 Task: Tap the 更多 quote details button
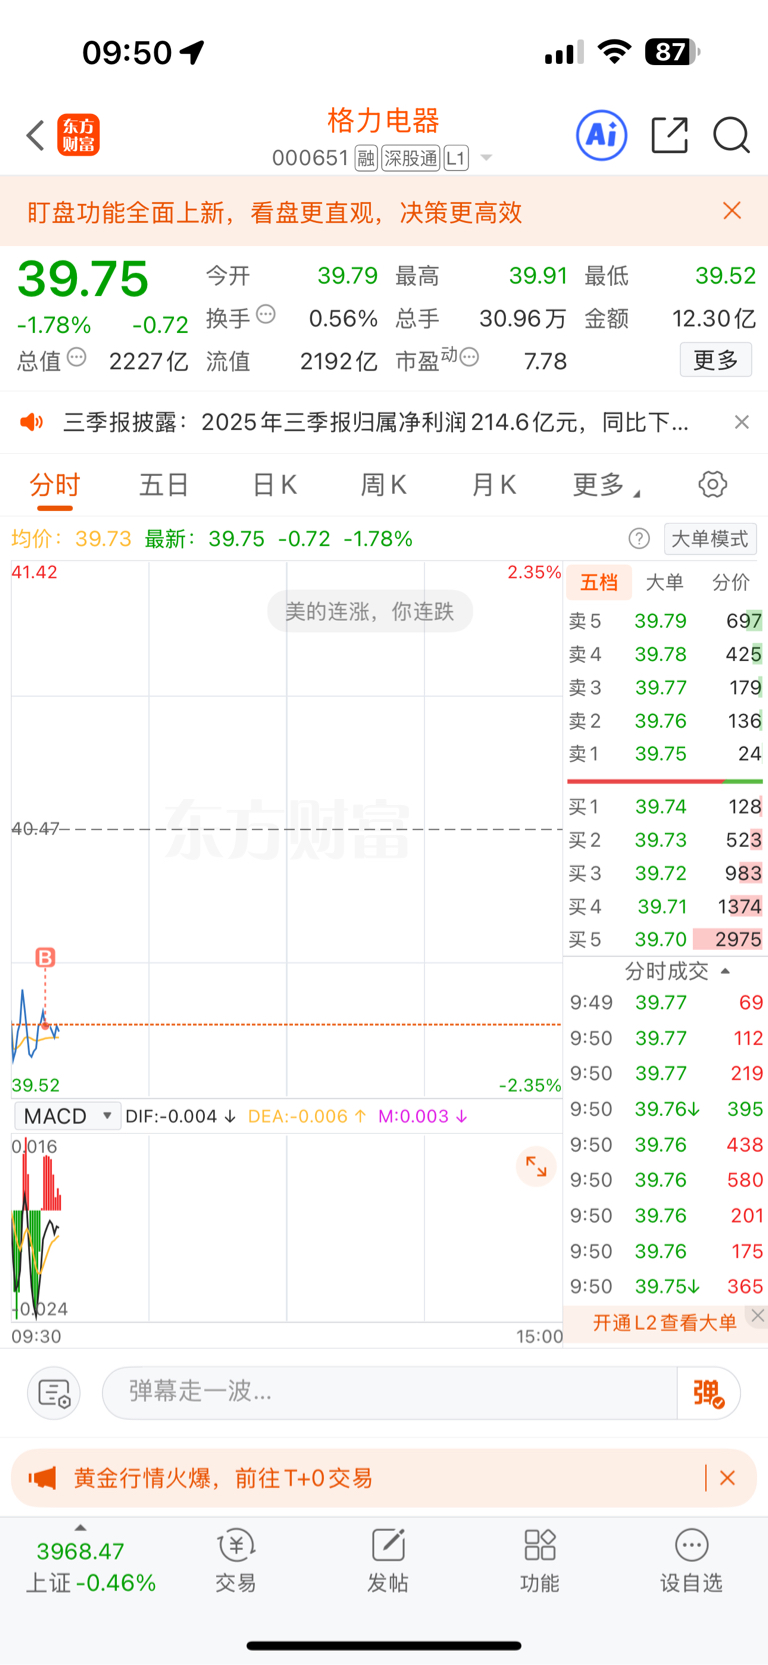(716, 360)
